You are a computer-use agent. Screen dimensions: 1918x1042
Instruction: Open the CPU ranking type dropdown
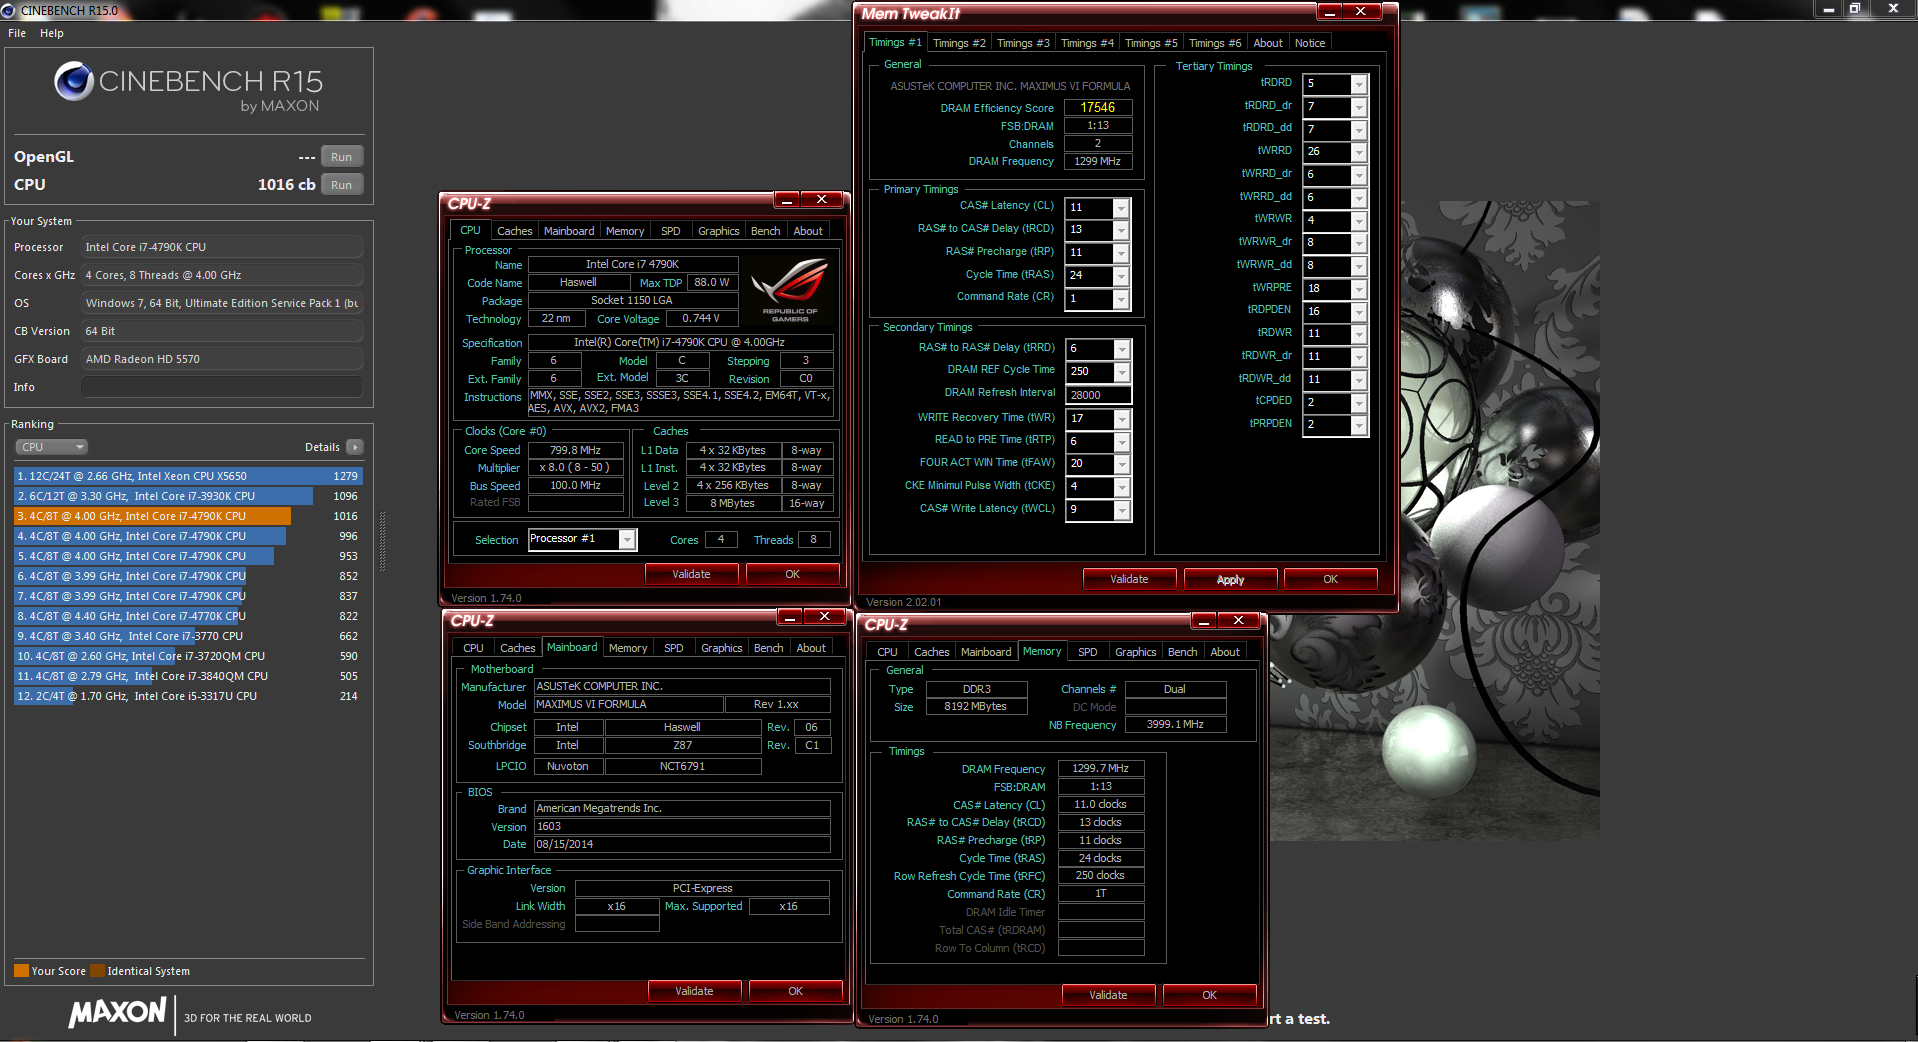pos(51,447)
